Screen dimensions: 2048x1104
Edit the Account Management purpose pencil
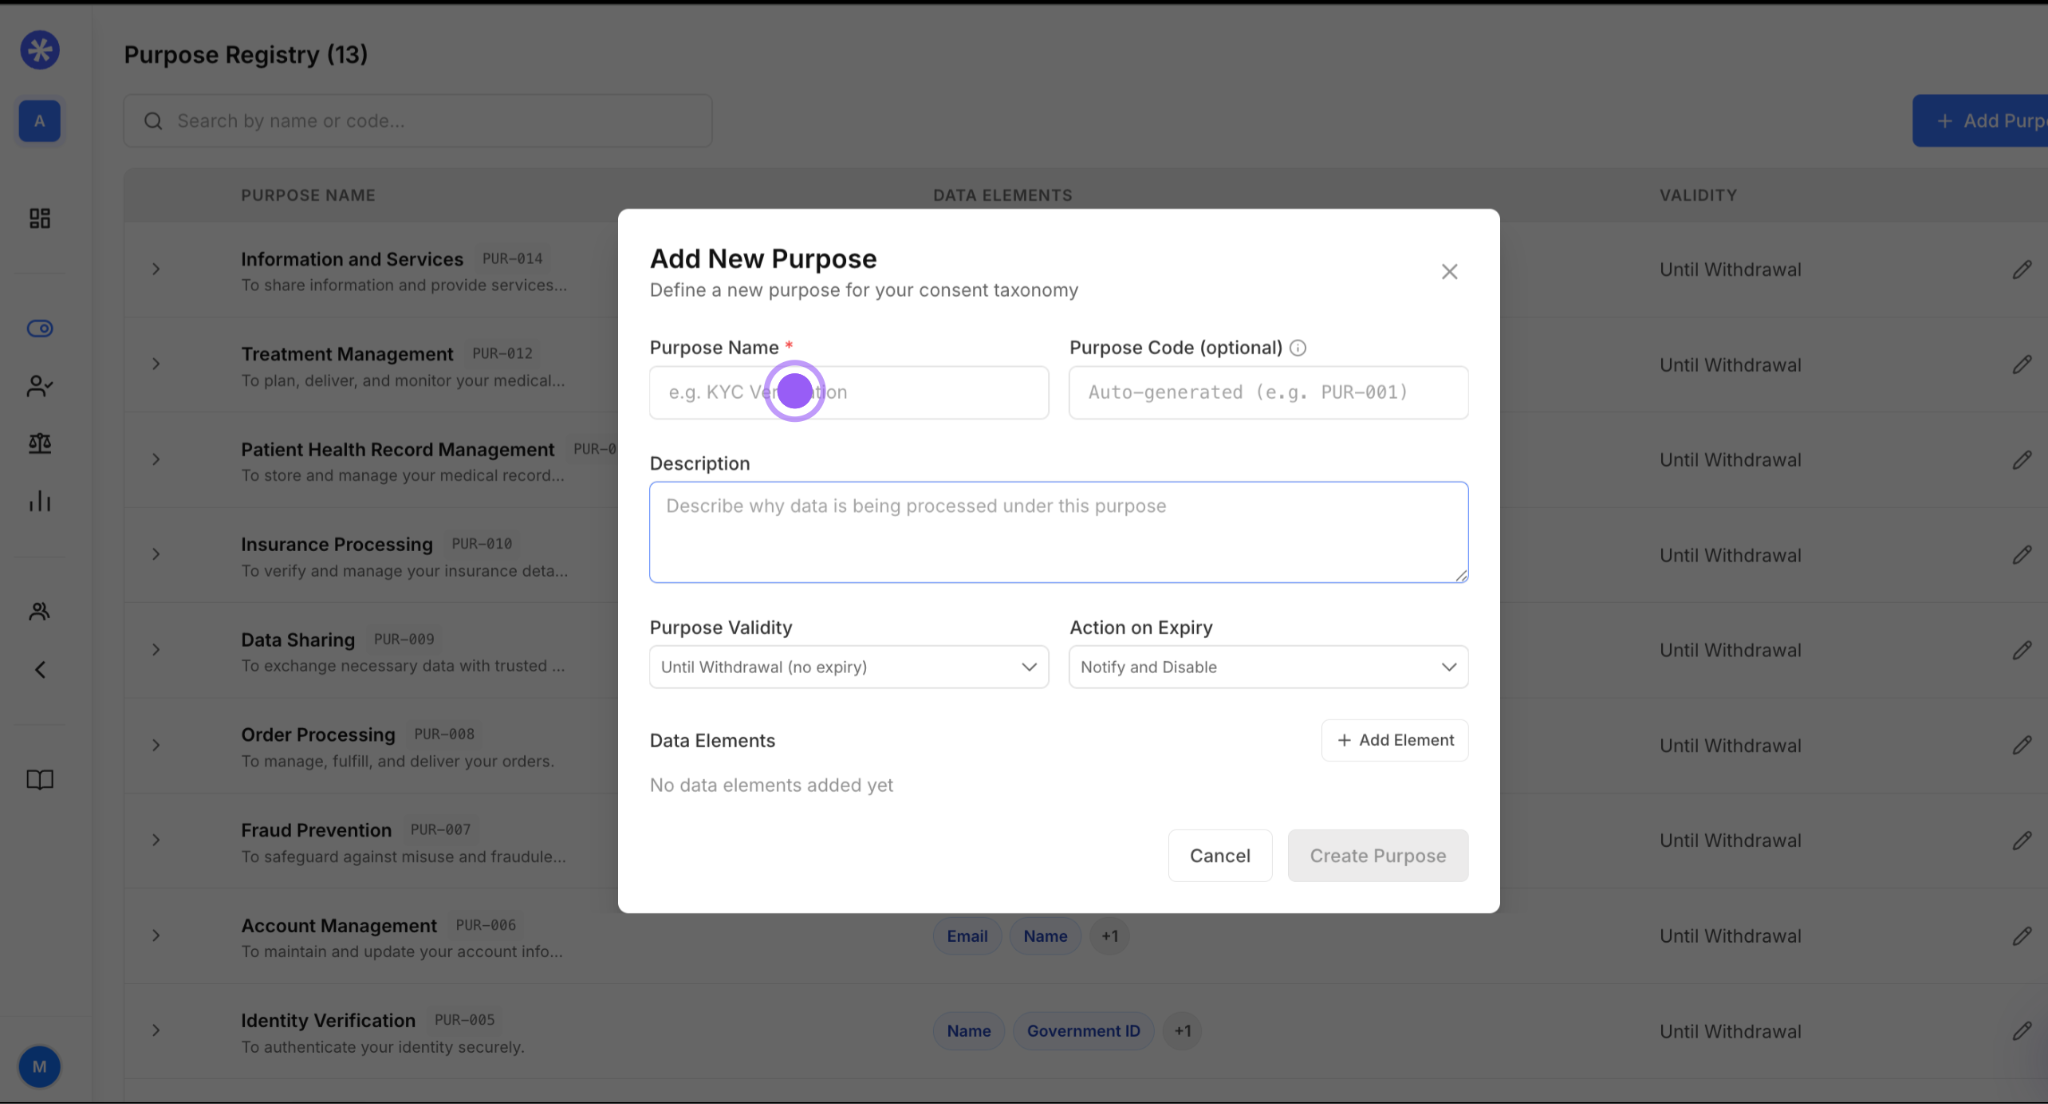click(2022, 936)
